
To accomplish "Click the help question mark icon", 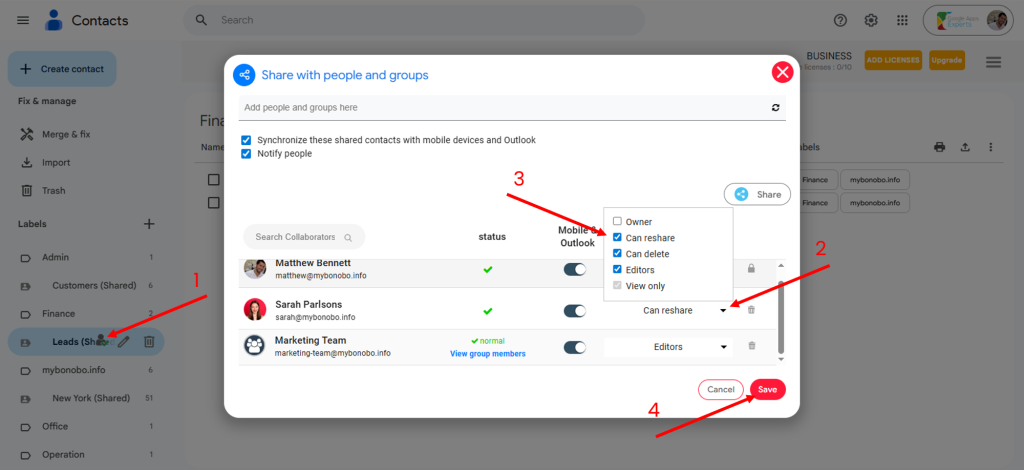I will 840,20.
